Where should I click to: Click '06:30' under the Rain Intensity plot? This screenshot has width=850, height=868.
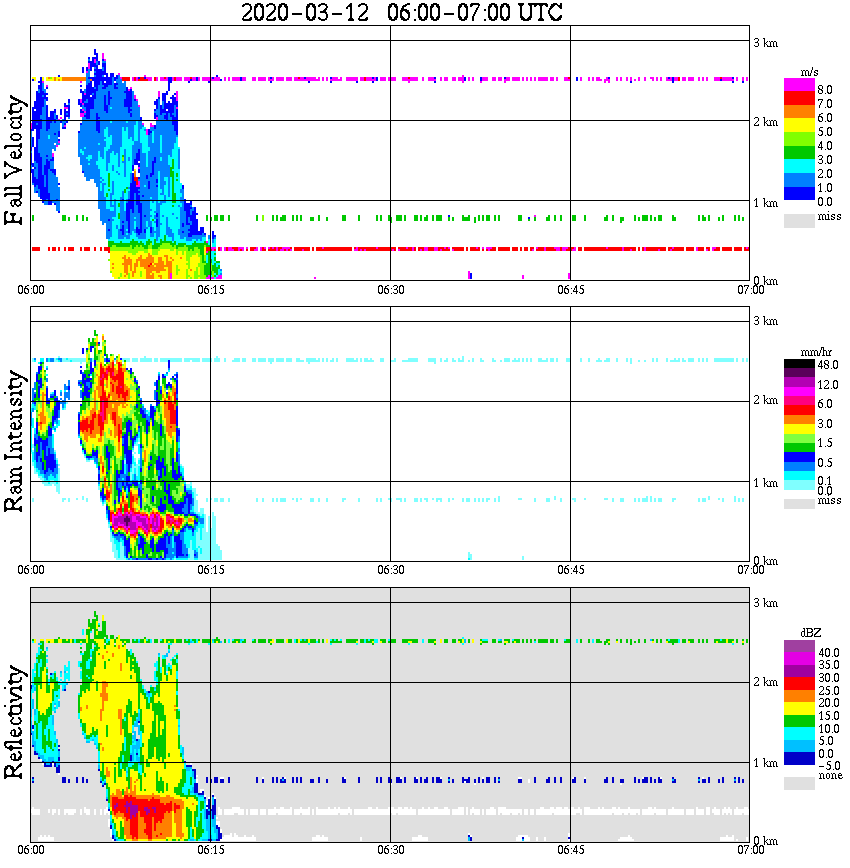tap(390, 570)
